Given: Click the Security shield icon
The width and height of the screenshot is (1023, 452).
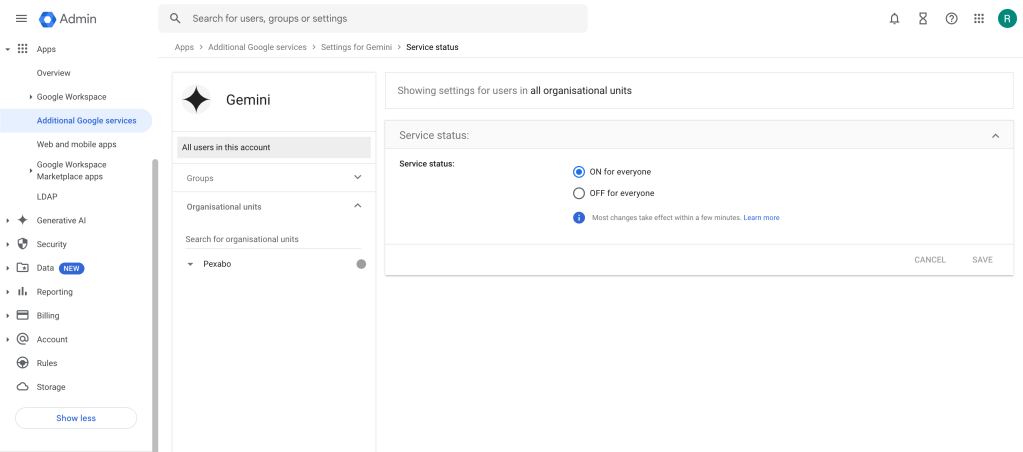Looking at the screenshot, I should [x=23, y=244].
